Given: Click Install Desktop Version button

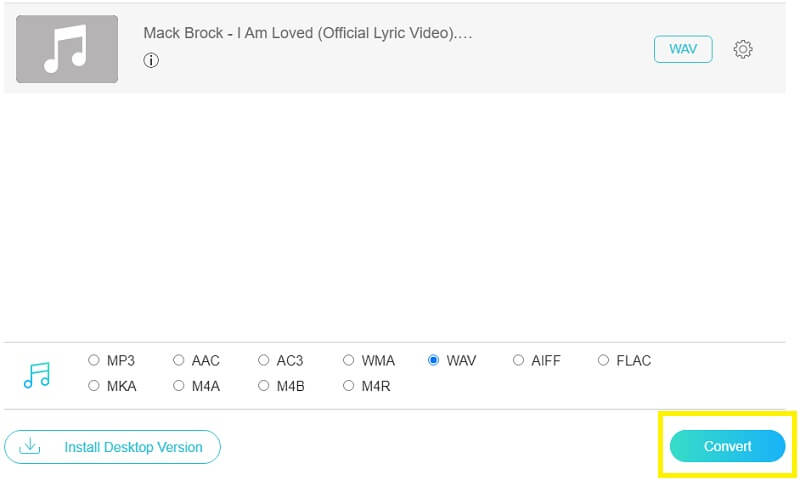Looking at the screenshot, I should click(112, 447).
